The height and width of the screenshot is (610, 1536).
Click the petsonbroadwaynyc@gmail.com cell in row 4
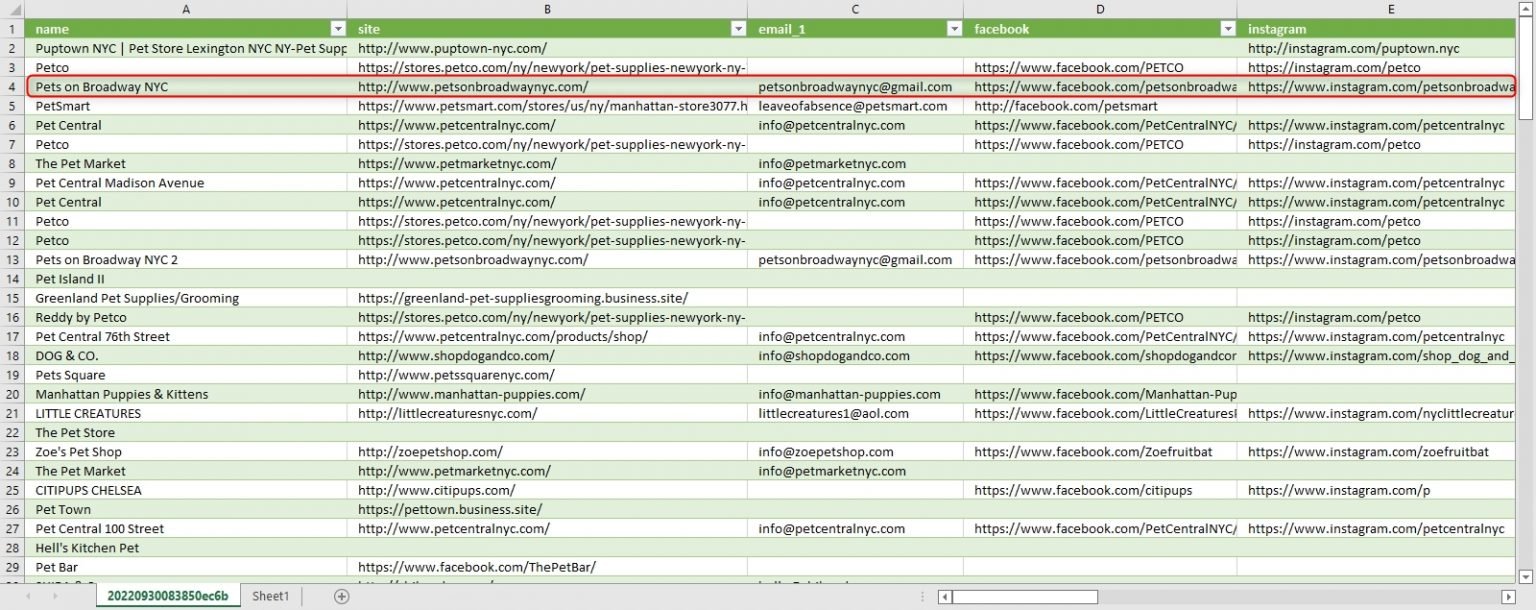click(x=856, y=87)
